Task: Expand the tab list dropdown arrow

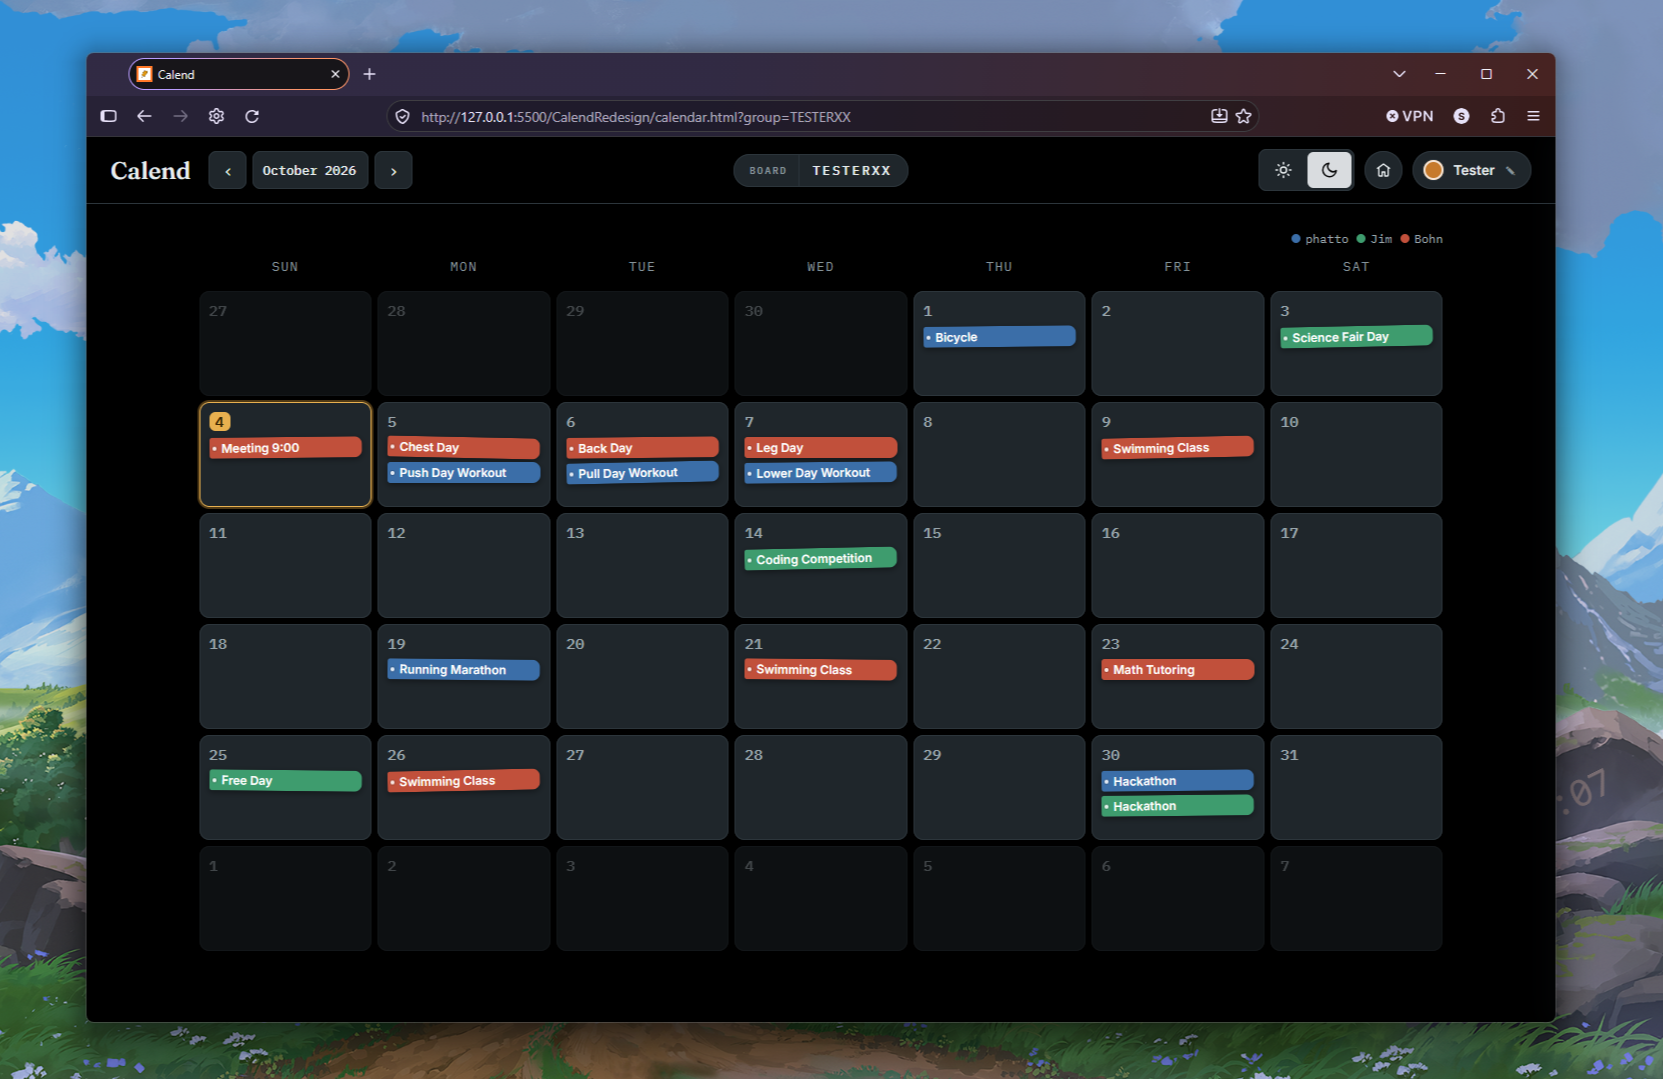Action: [x=1399, y=74]
